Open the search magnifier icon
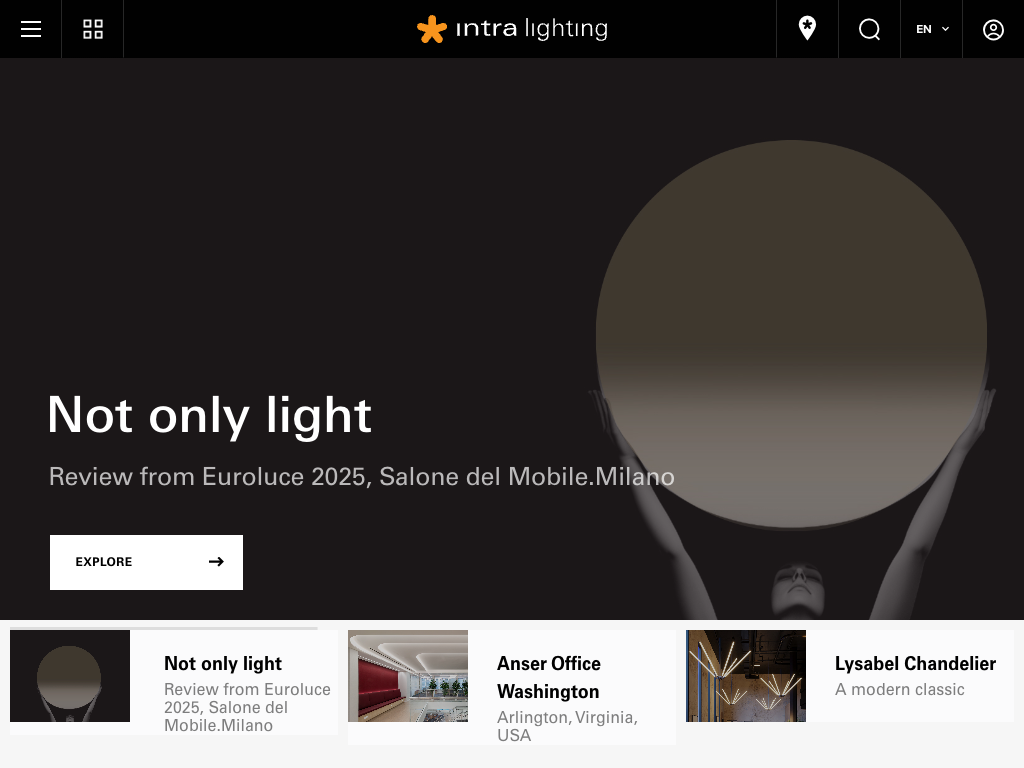Viewport: 1024px width, 768px height. [x=869, y=29]
